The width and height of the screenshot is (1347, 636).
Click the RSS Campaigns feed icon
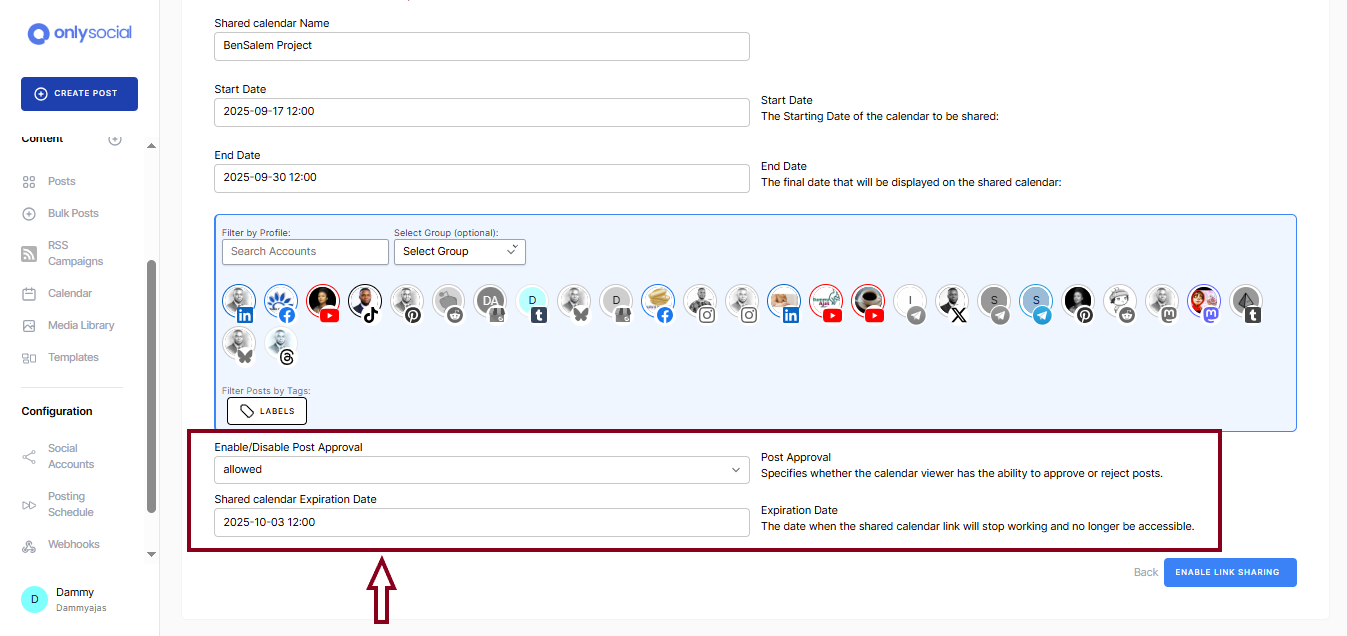[x=29, y=254]
